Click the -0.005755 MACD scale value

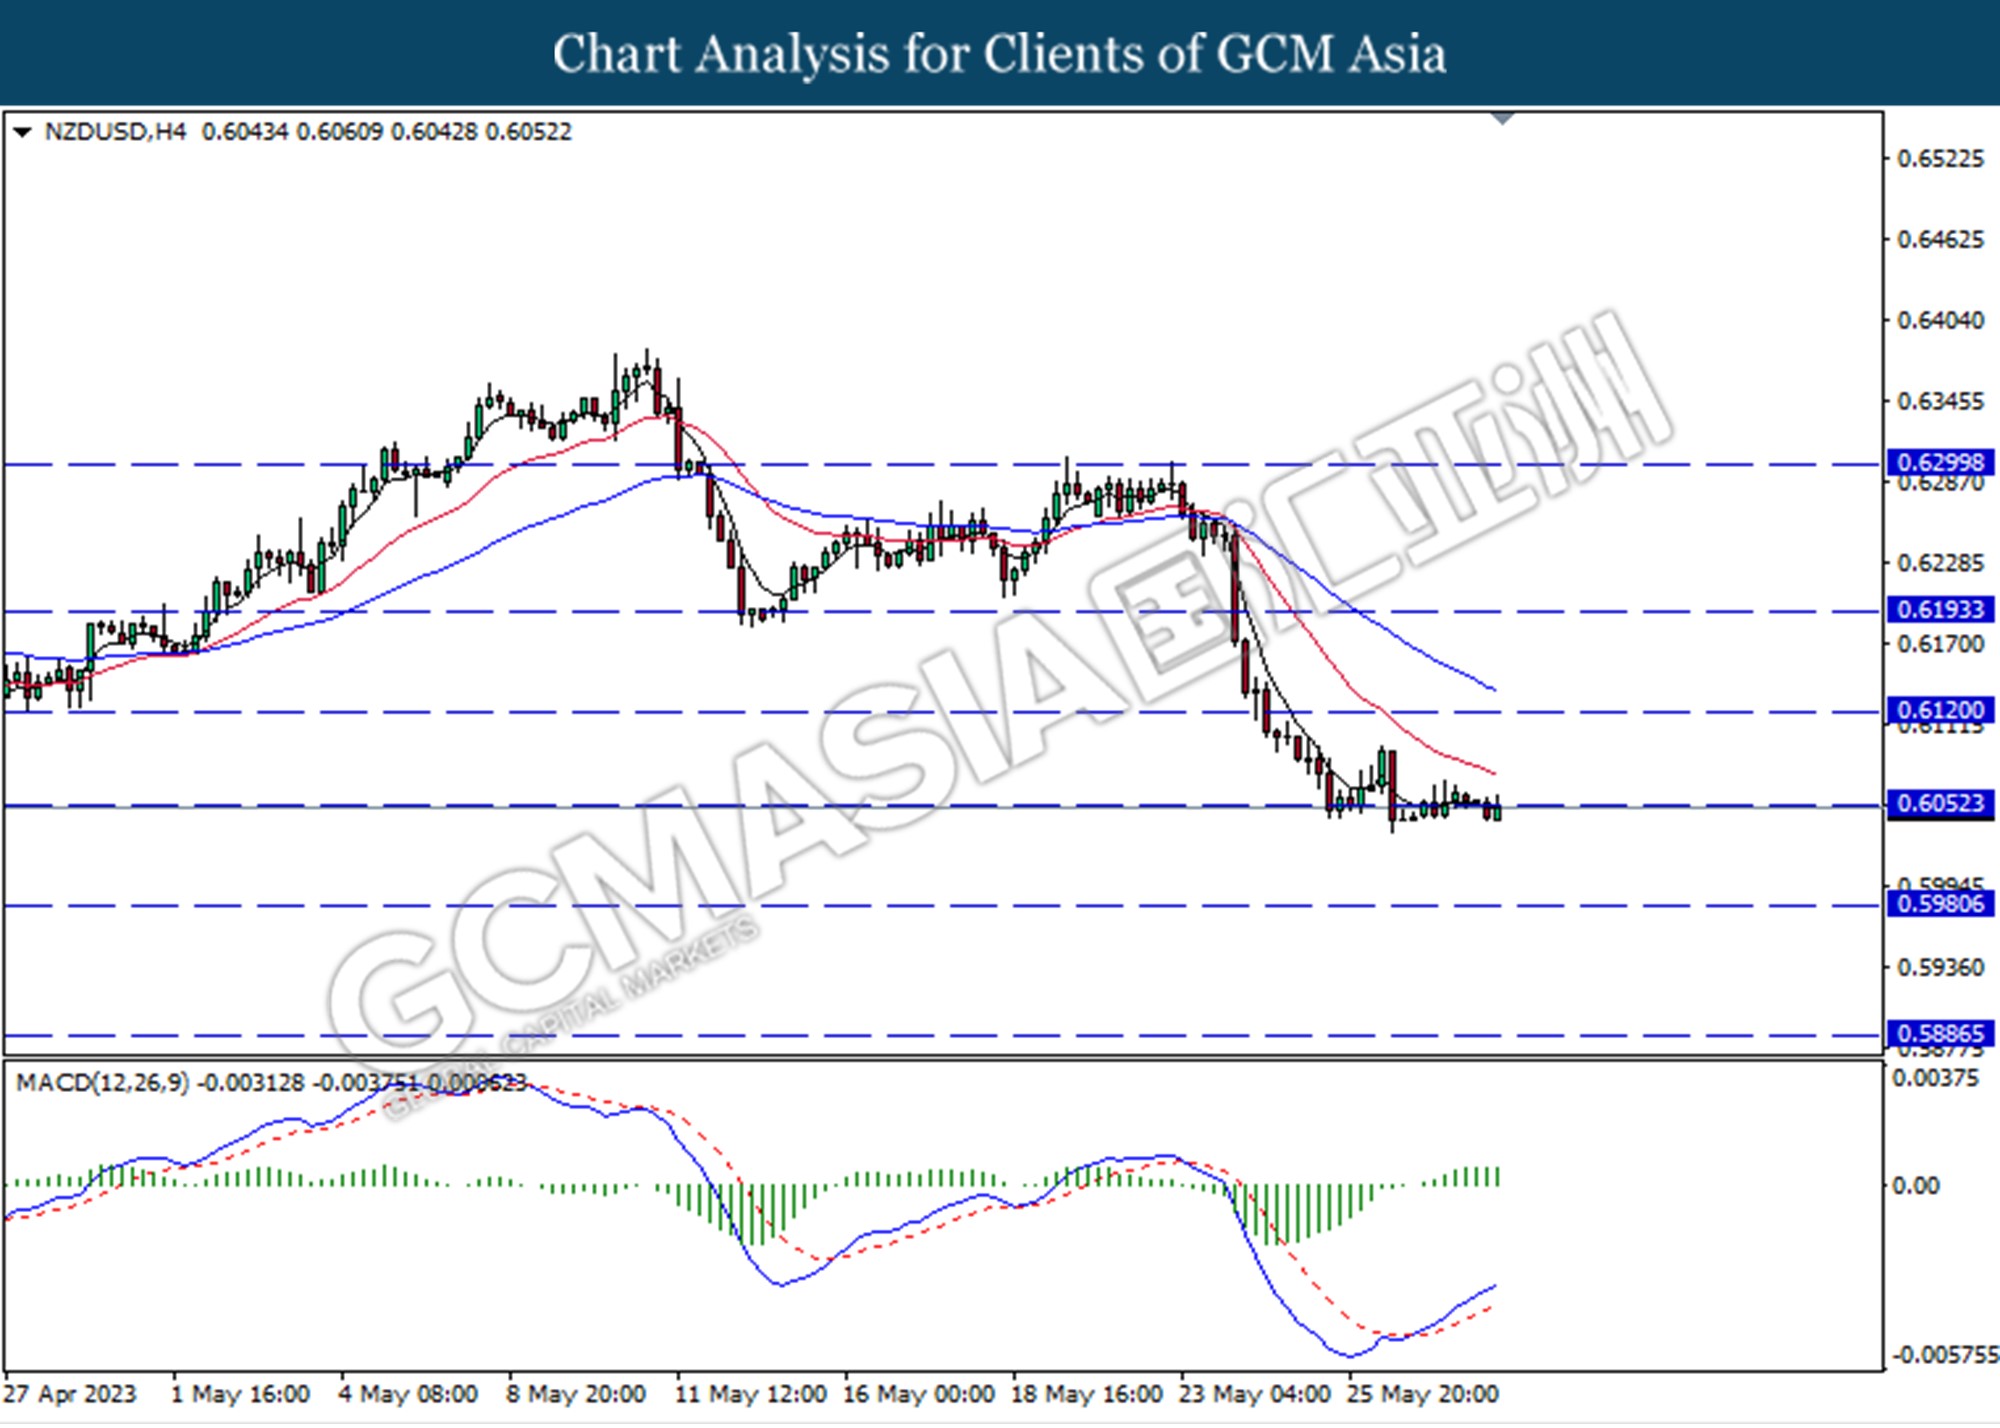pyautogui.click(x=1944, y=1356)
